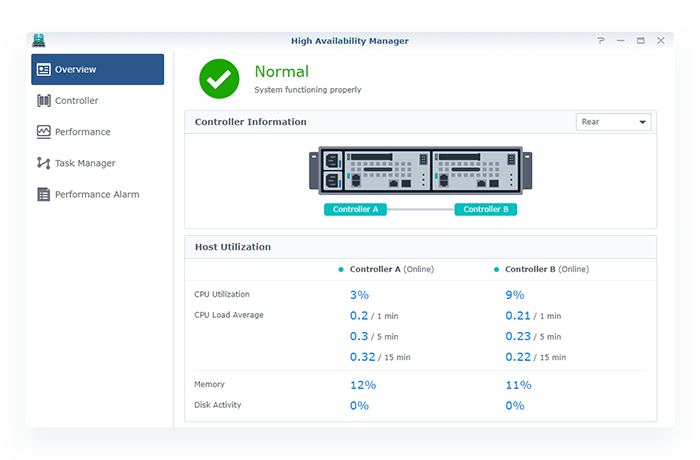
Task: Open the Rear view dropdown
Action: pos(613,122)
